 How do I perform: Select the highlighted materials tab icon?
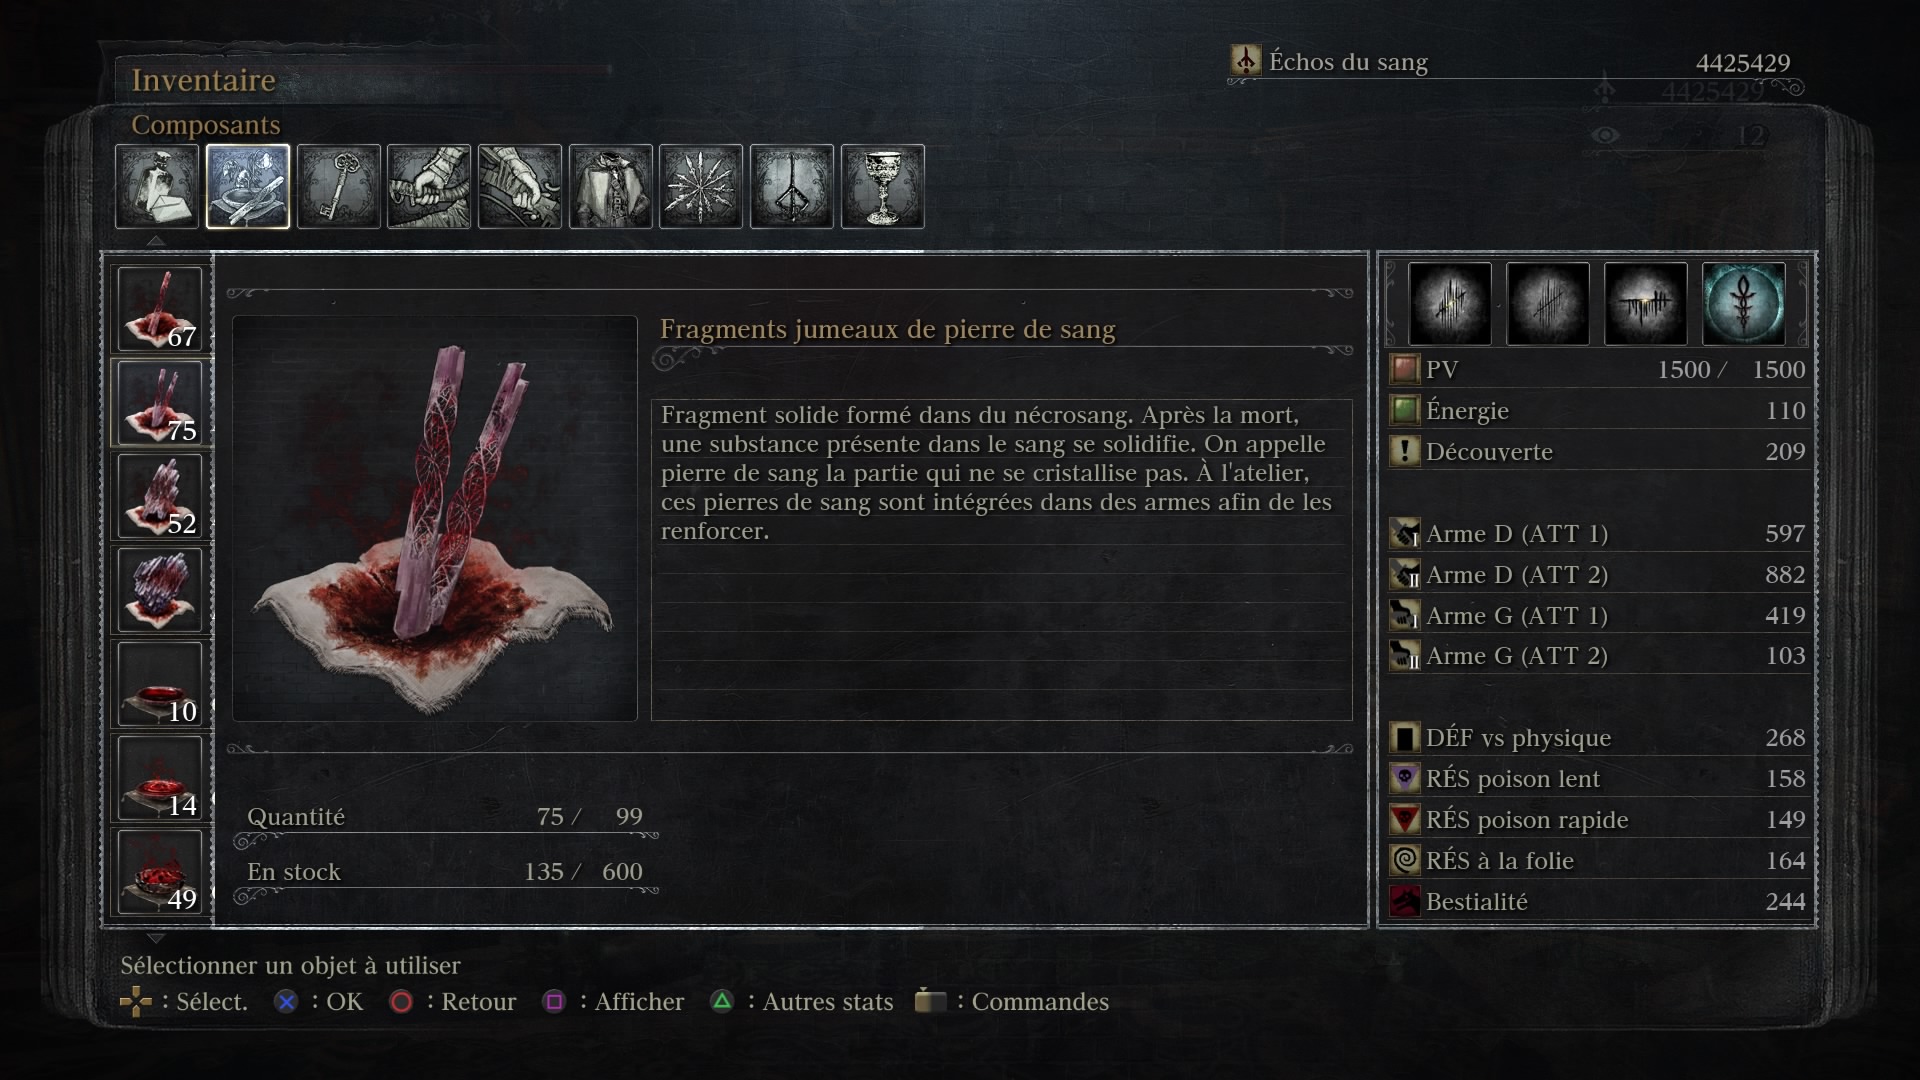click(x=248, y=187)
